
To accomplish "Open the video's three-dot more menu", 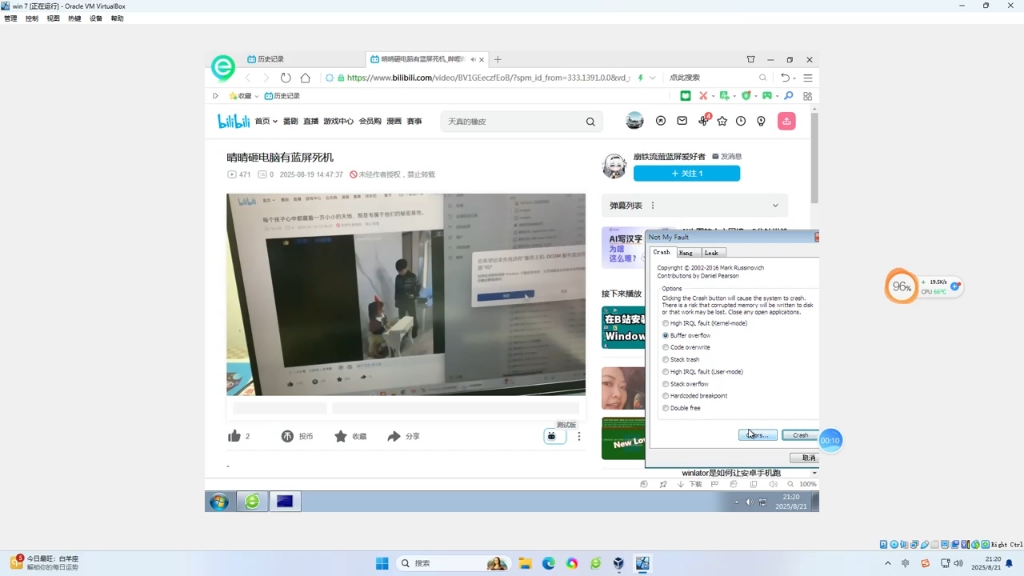I will pos(579,436).
